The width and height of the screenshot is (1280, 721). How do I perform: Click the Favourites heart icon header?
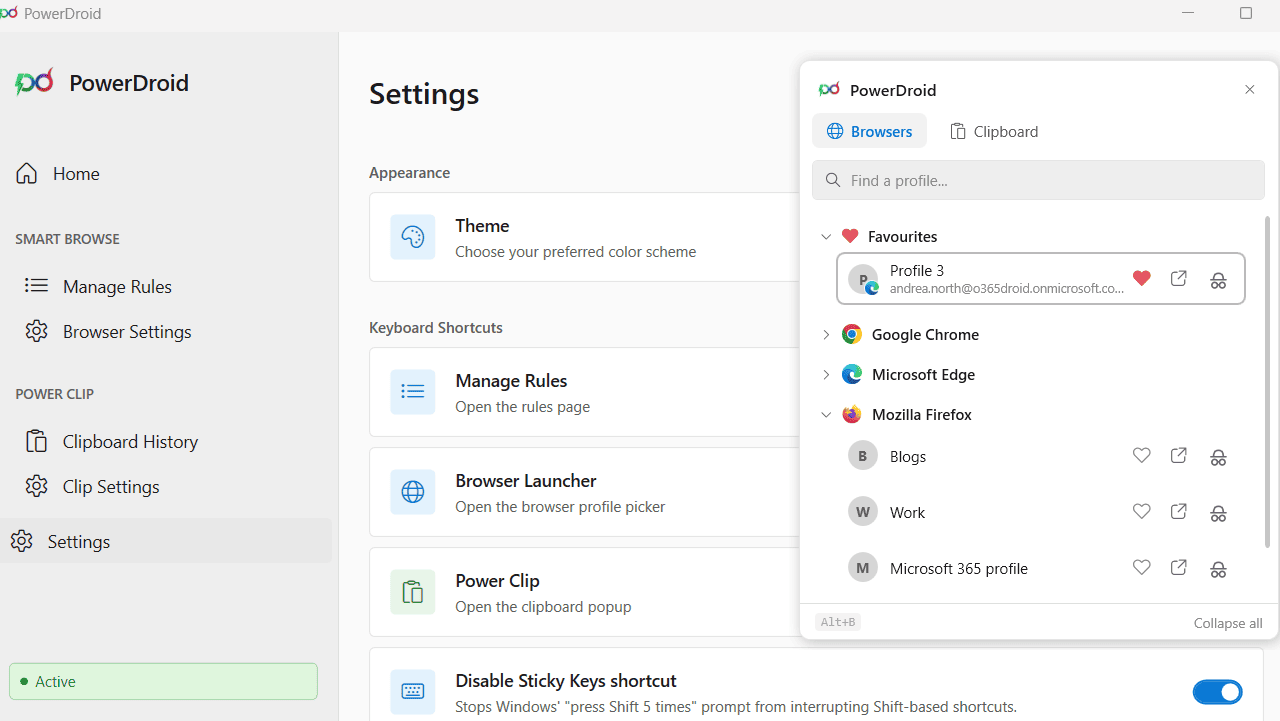[850, 236]
